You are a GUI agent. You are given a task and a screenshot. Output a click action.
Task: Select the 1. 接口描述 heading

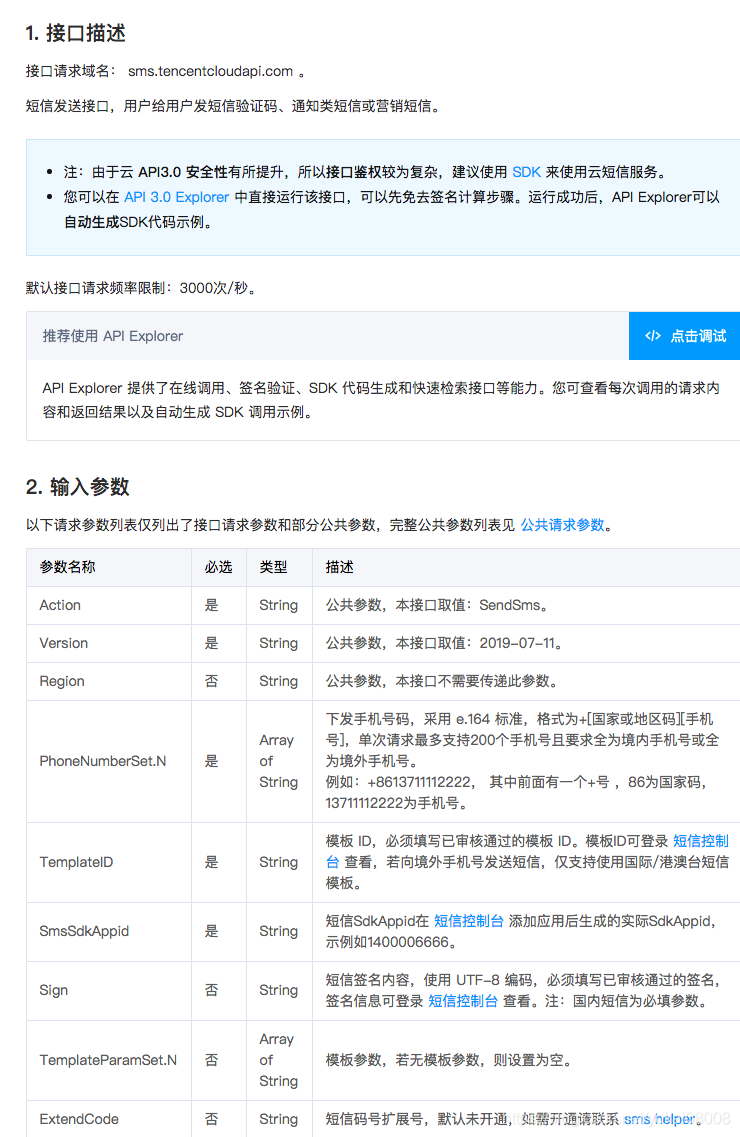(x=75, y=33)
